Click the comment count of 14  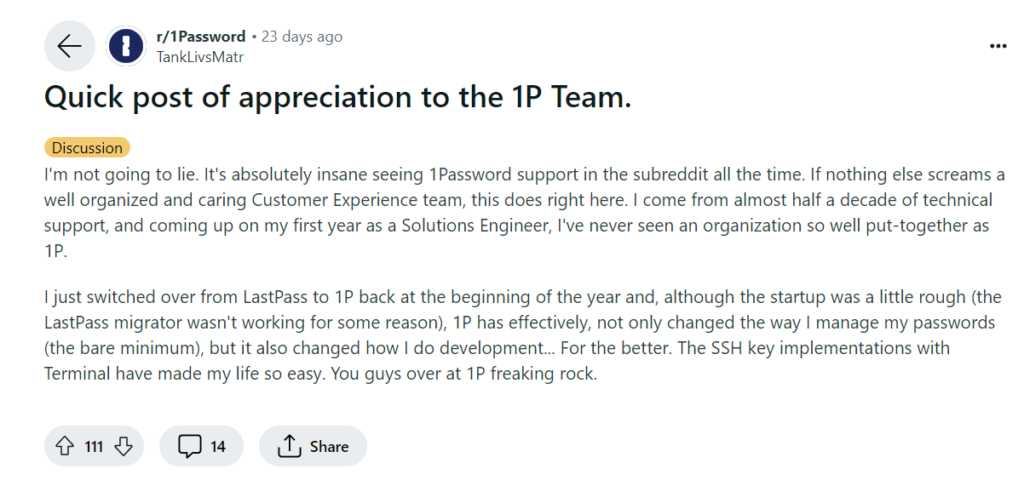218,446
